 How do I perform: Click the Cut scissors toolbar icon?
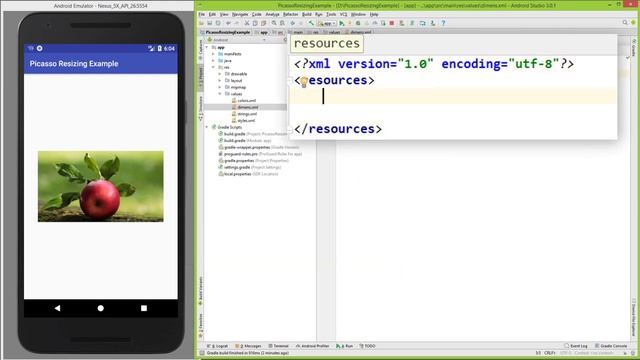coord(247,23)
